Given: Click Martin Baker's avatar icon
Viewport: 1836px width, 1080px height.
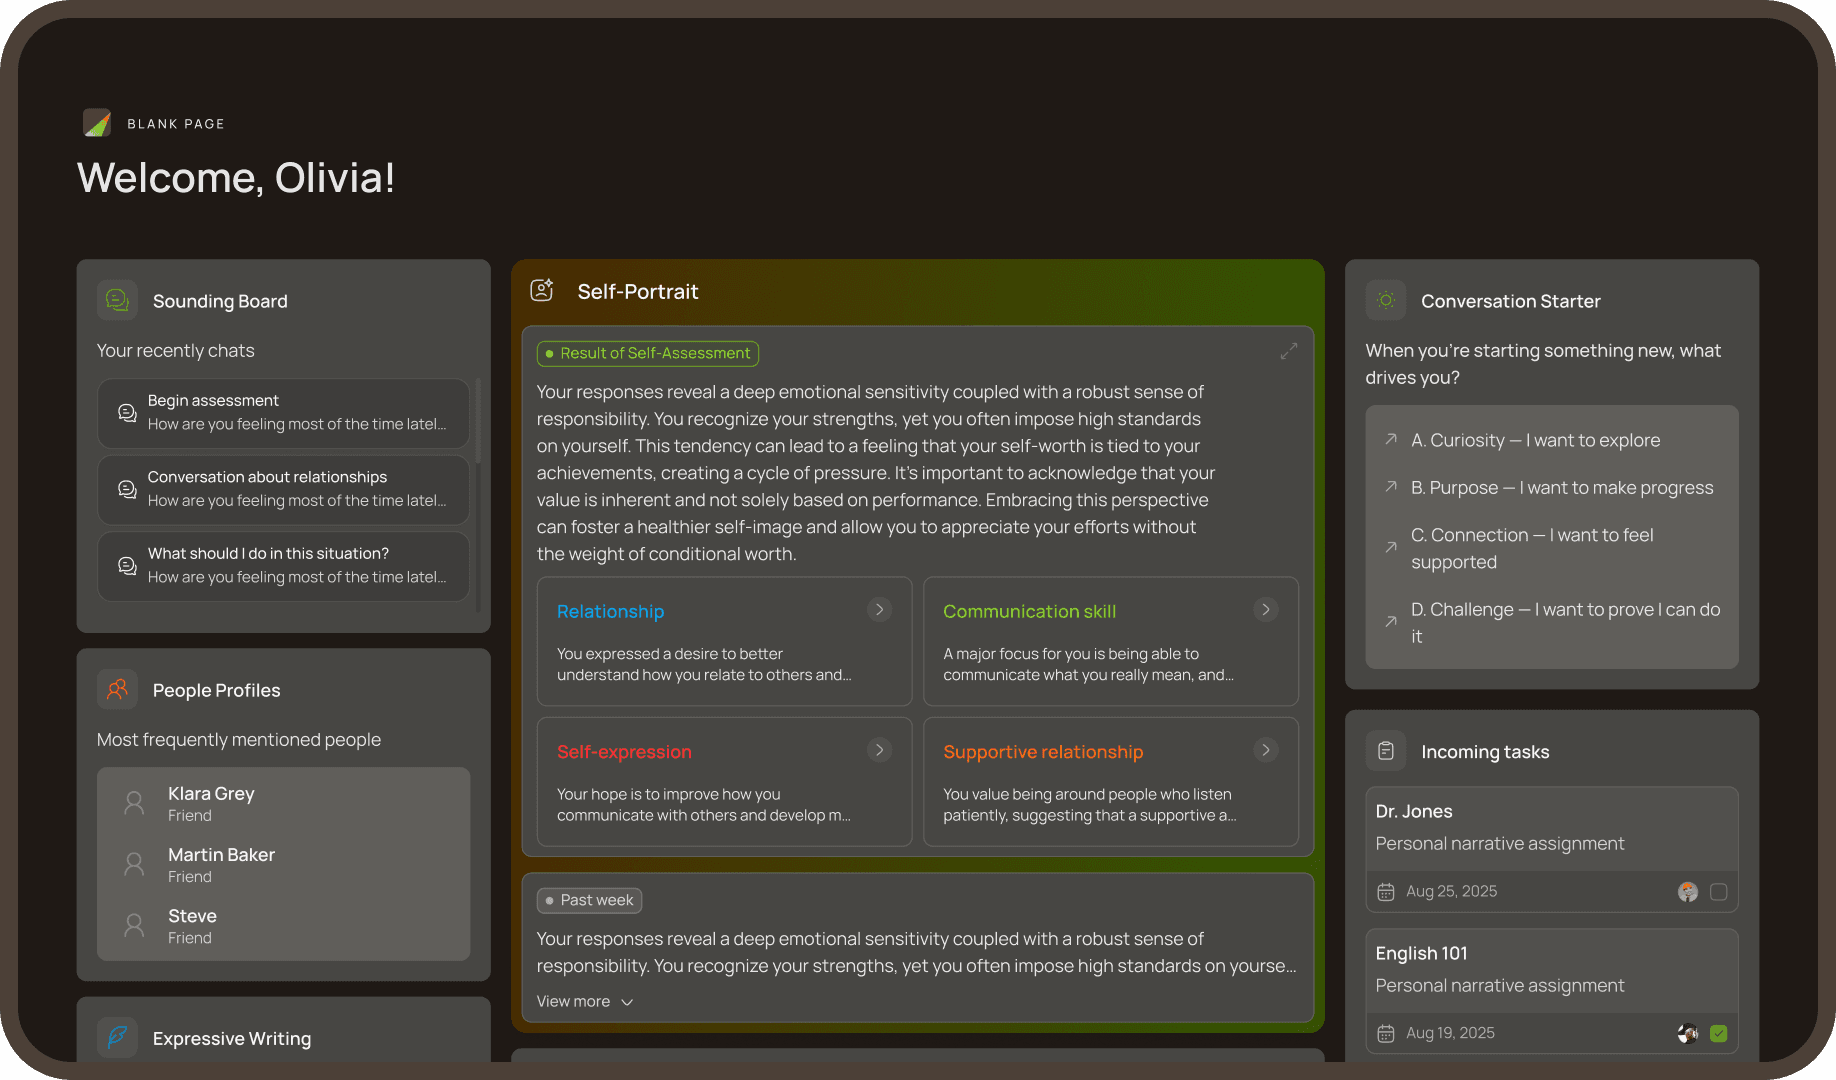Looking at the screenshot, I should (x=134, y=864).
